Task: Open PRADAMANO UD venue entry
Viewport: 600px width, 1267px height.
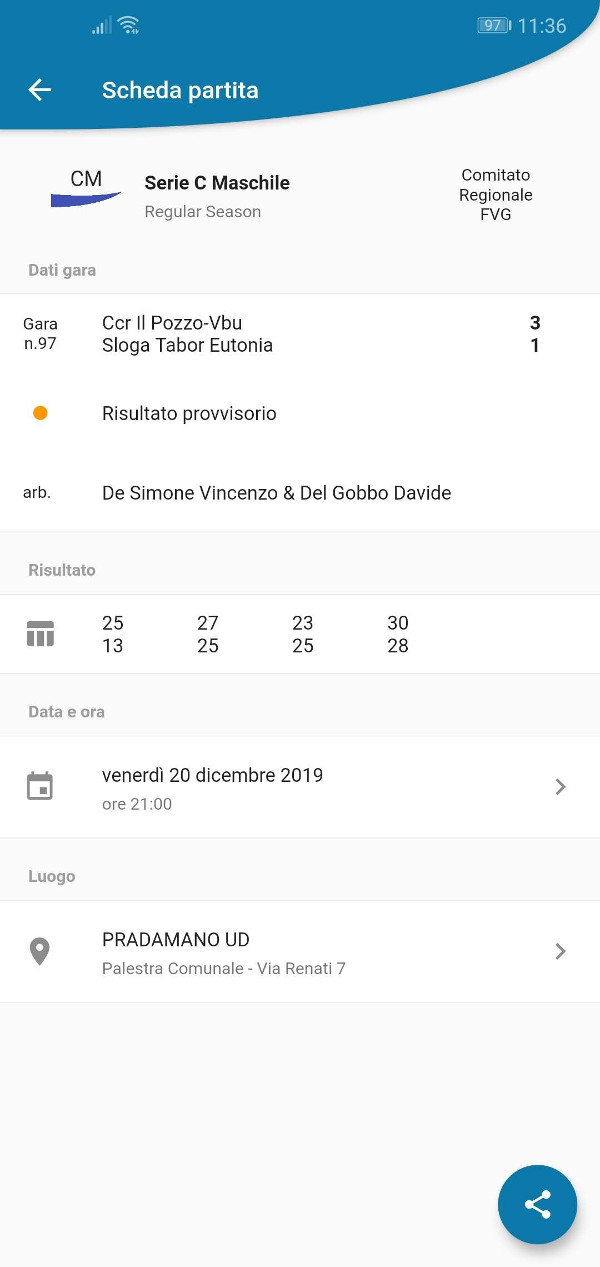Action: (x=300, y=952)
